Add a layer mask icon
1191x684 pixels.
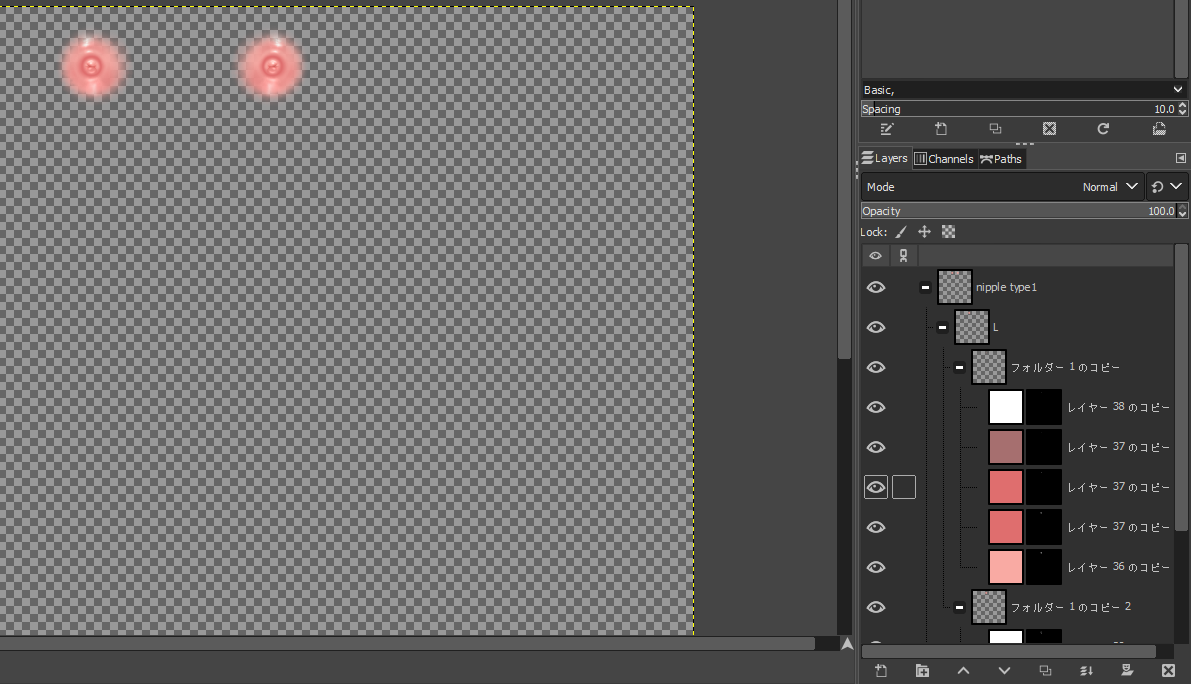click(x=1127, y=670)
